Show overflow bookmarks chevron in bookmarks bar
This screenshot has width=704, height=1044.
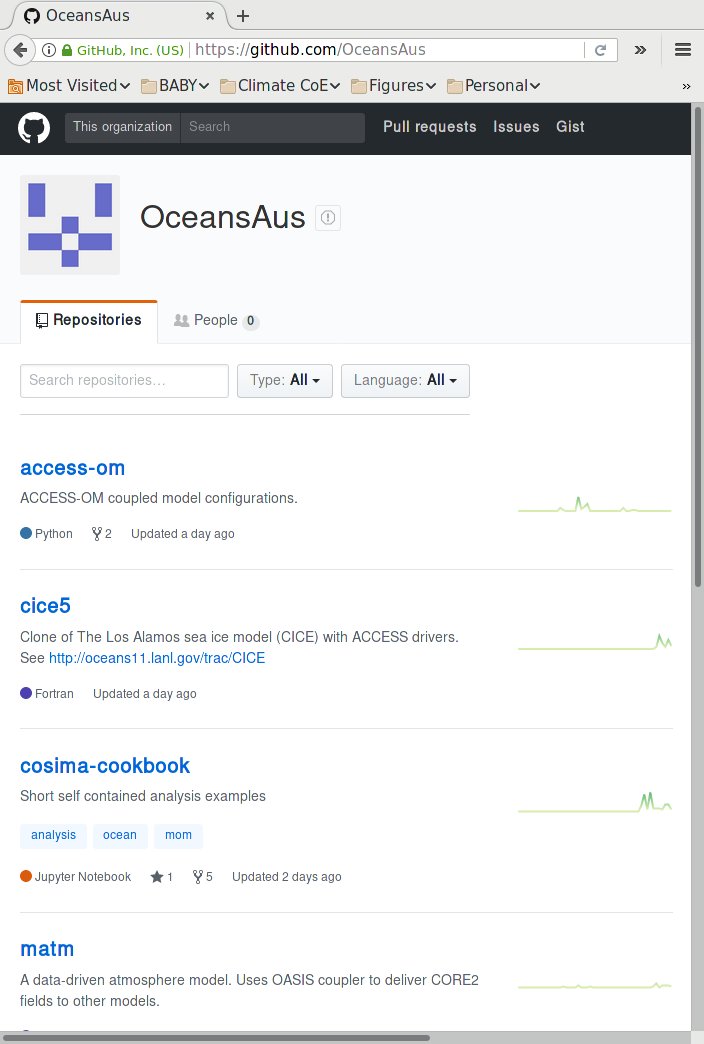[686, 86]
